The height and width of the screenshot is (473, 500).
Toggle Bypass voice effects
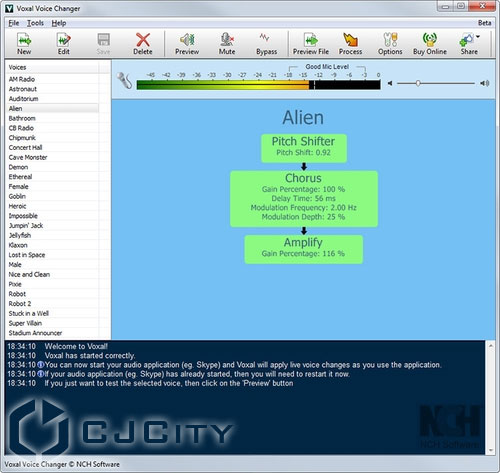[x=266, y=44]
